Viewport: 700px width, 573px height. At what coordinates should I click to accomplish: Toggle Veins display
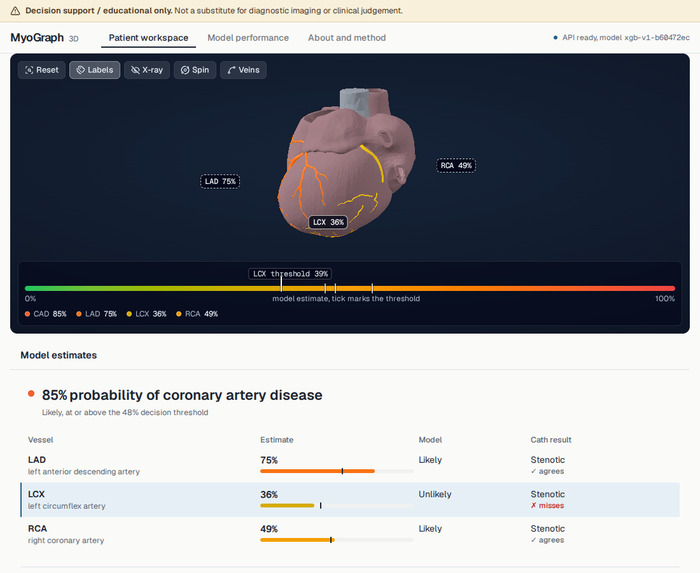(243, 70)
